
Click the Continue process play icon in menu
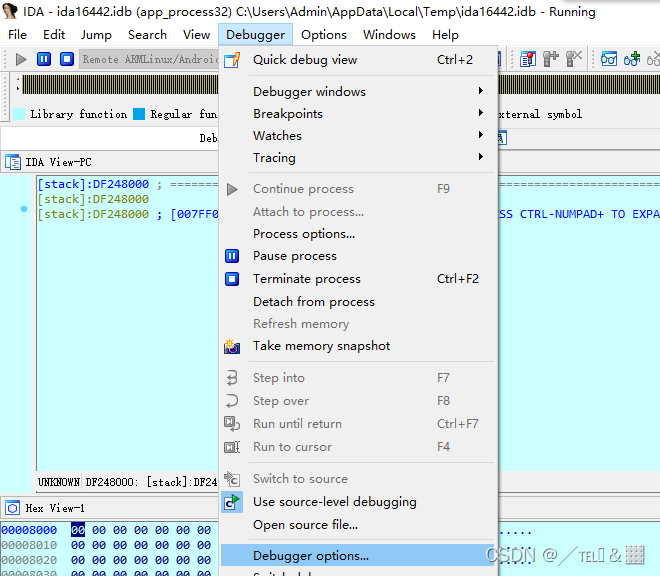[232, 189]
